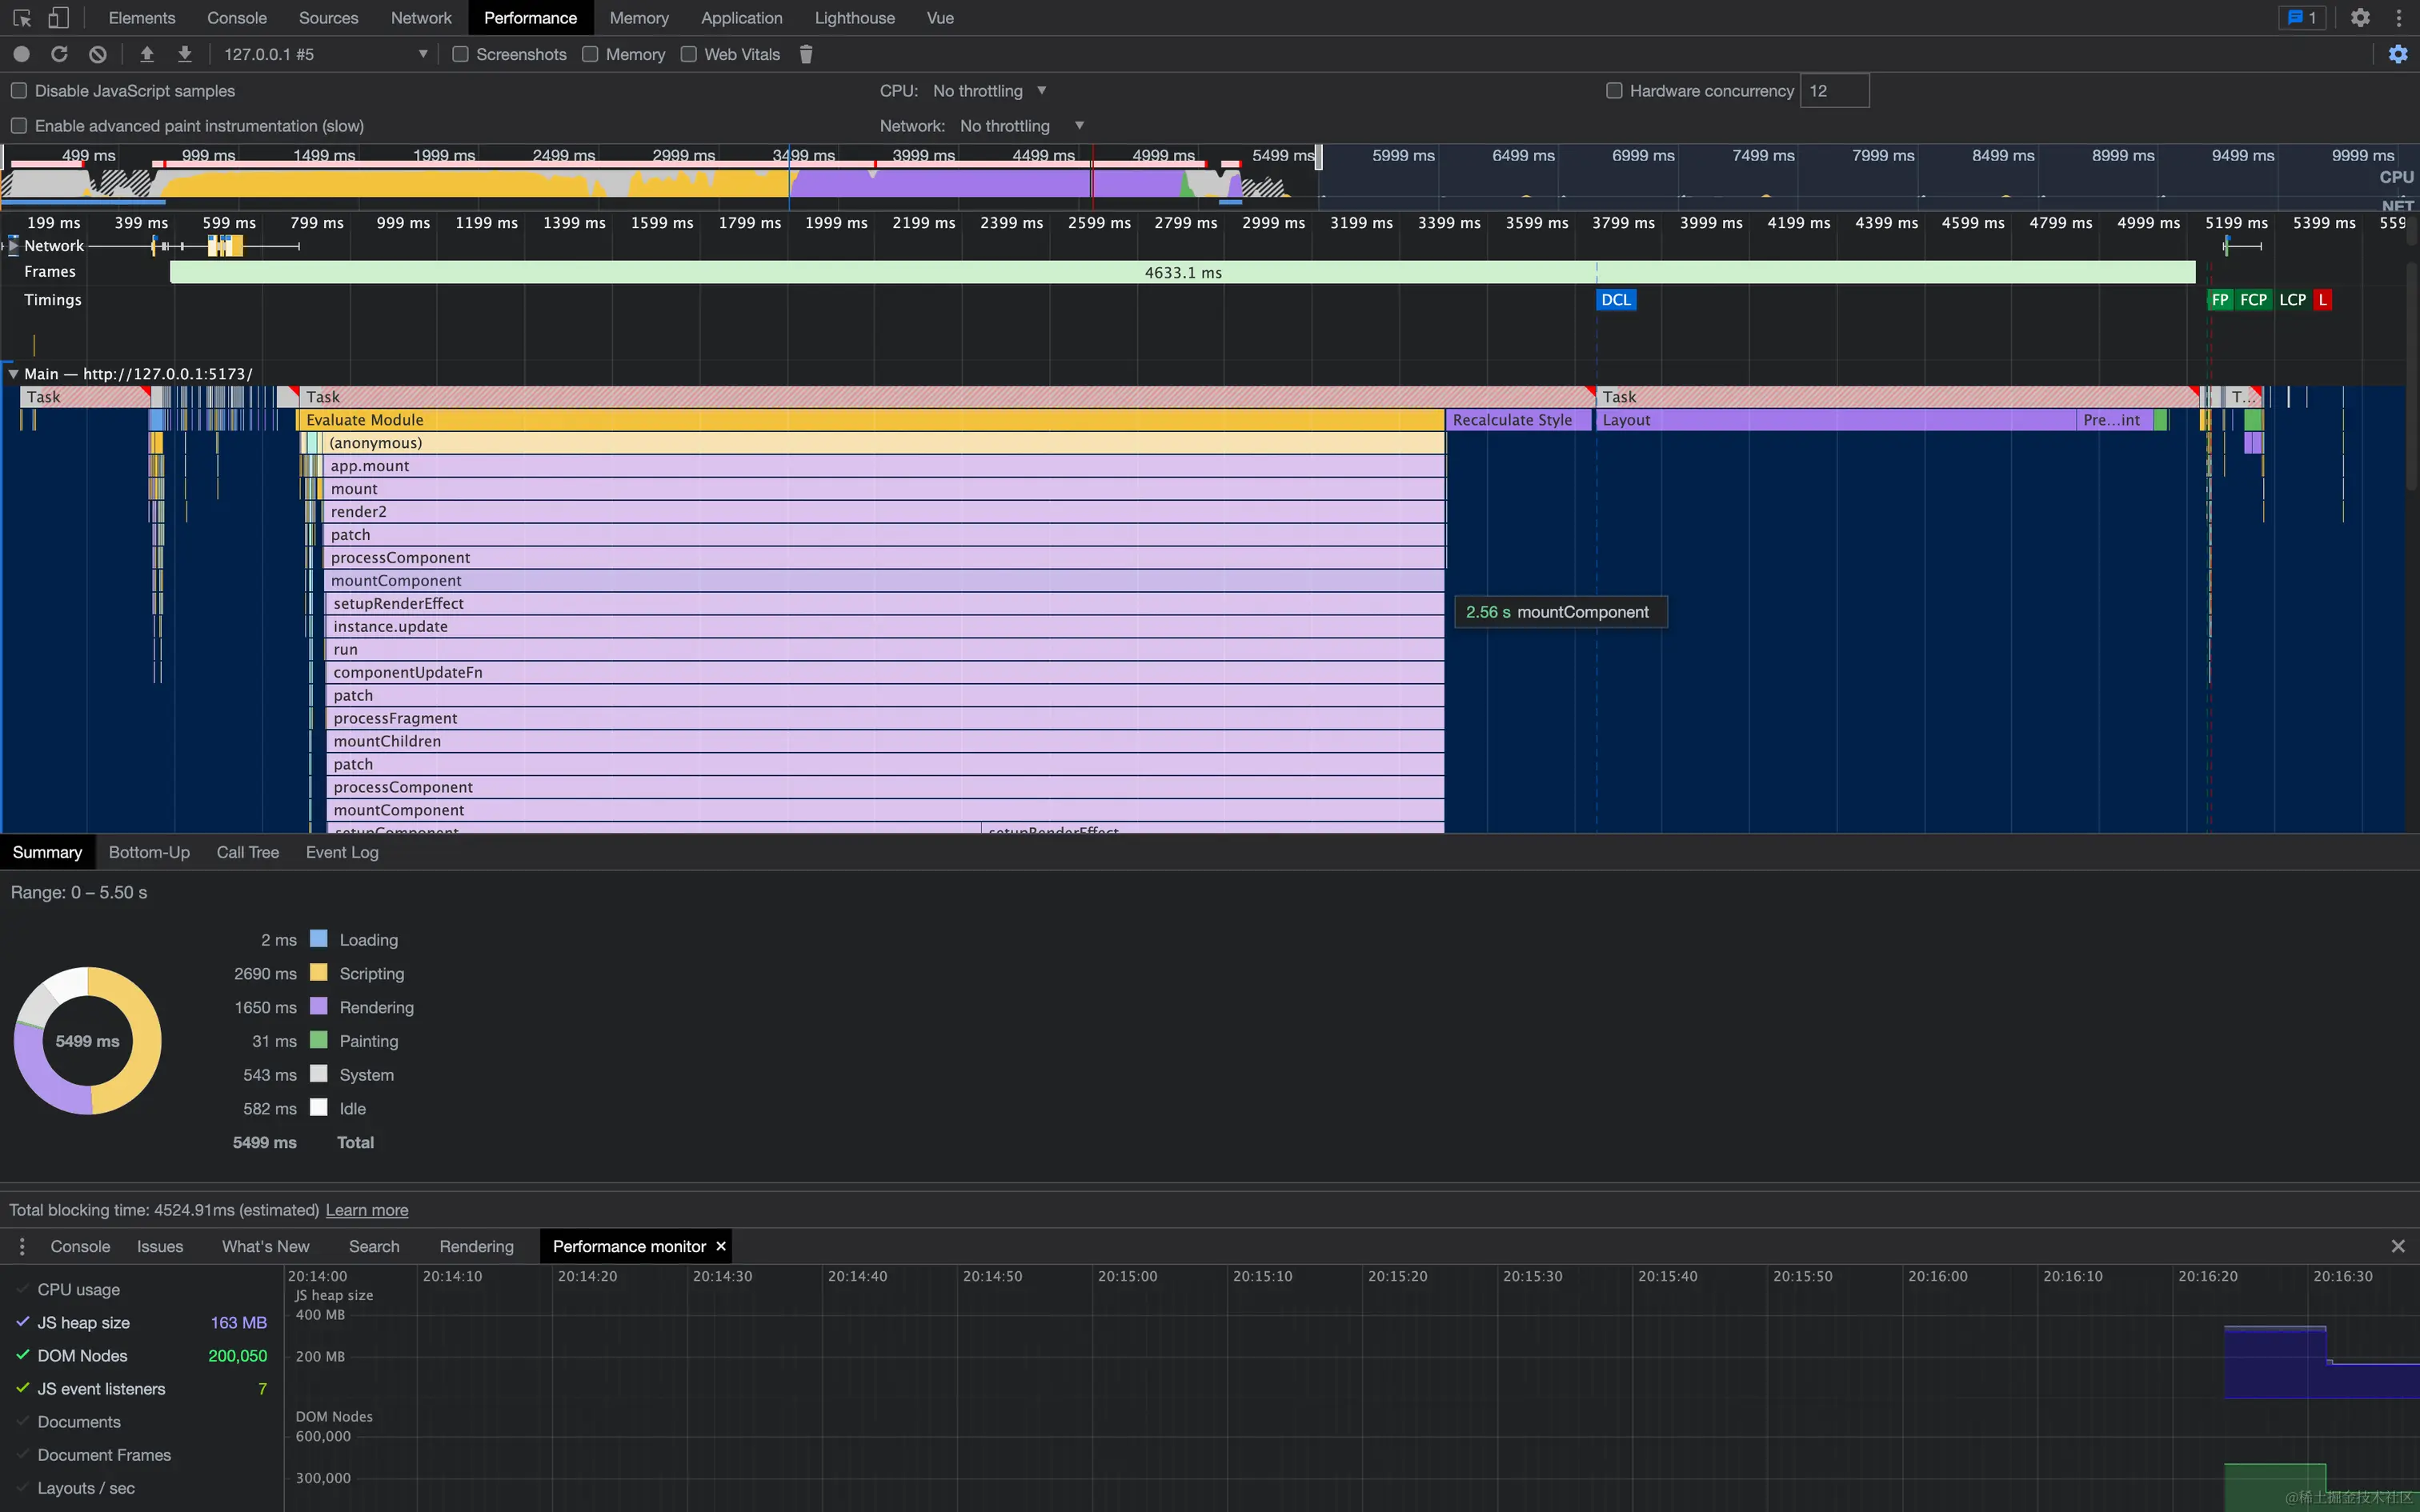2420x1512 pixels.
Task: Open the Application tab
Action: pos(742,18)
